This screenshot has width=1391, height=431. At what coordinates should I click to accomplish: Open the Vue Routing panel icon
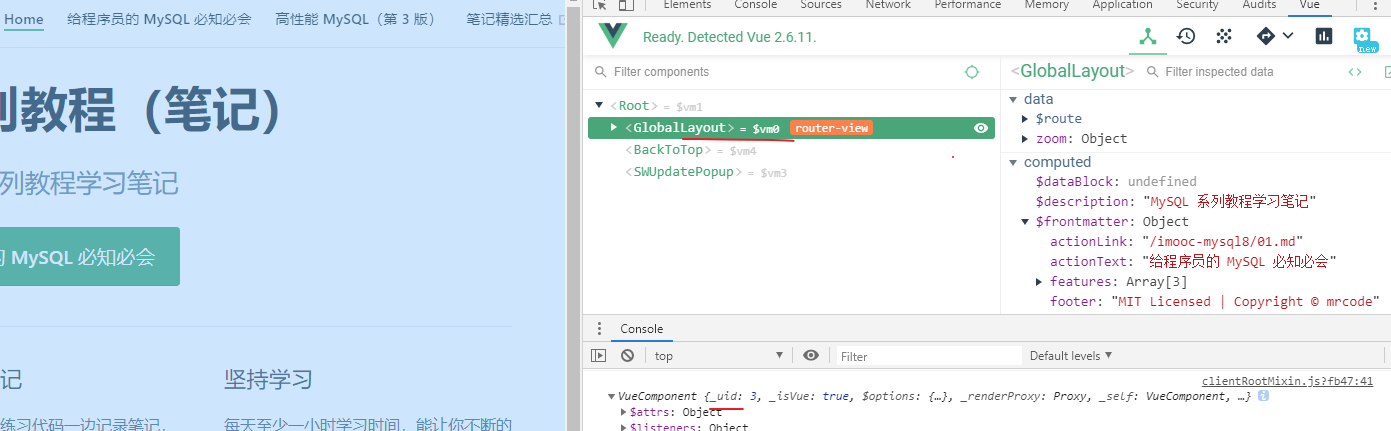tap(1266, 37)
